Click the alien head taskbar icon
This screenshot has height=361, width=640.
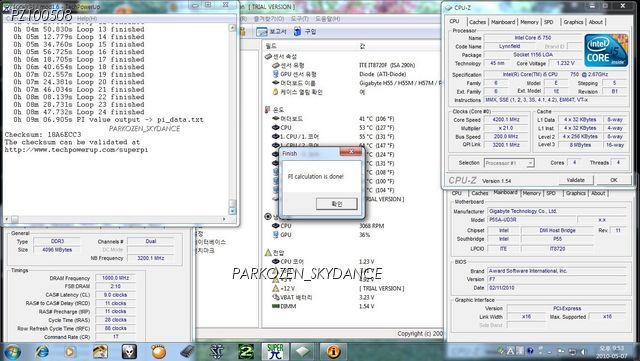click(x=129, y=352)
